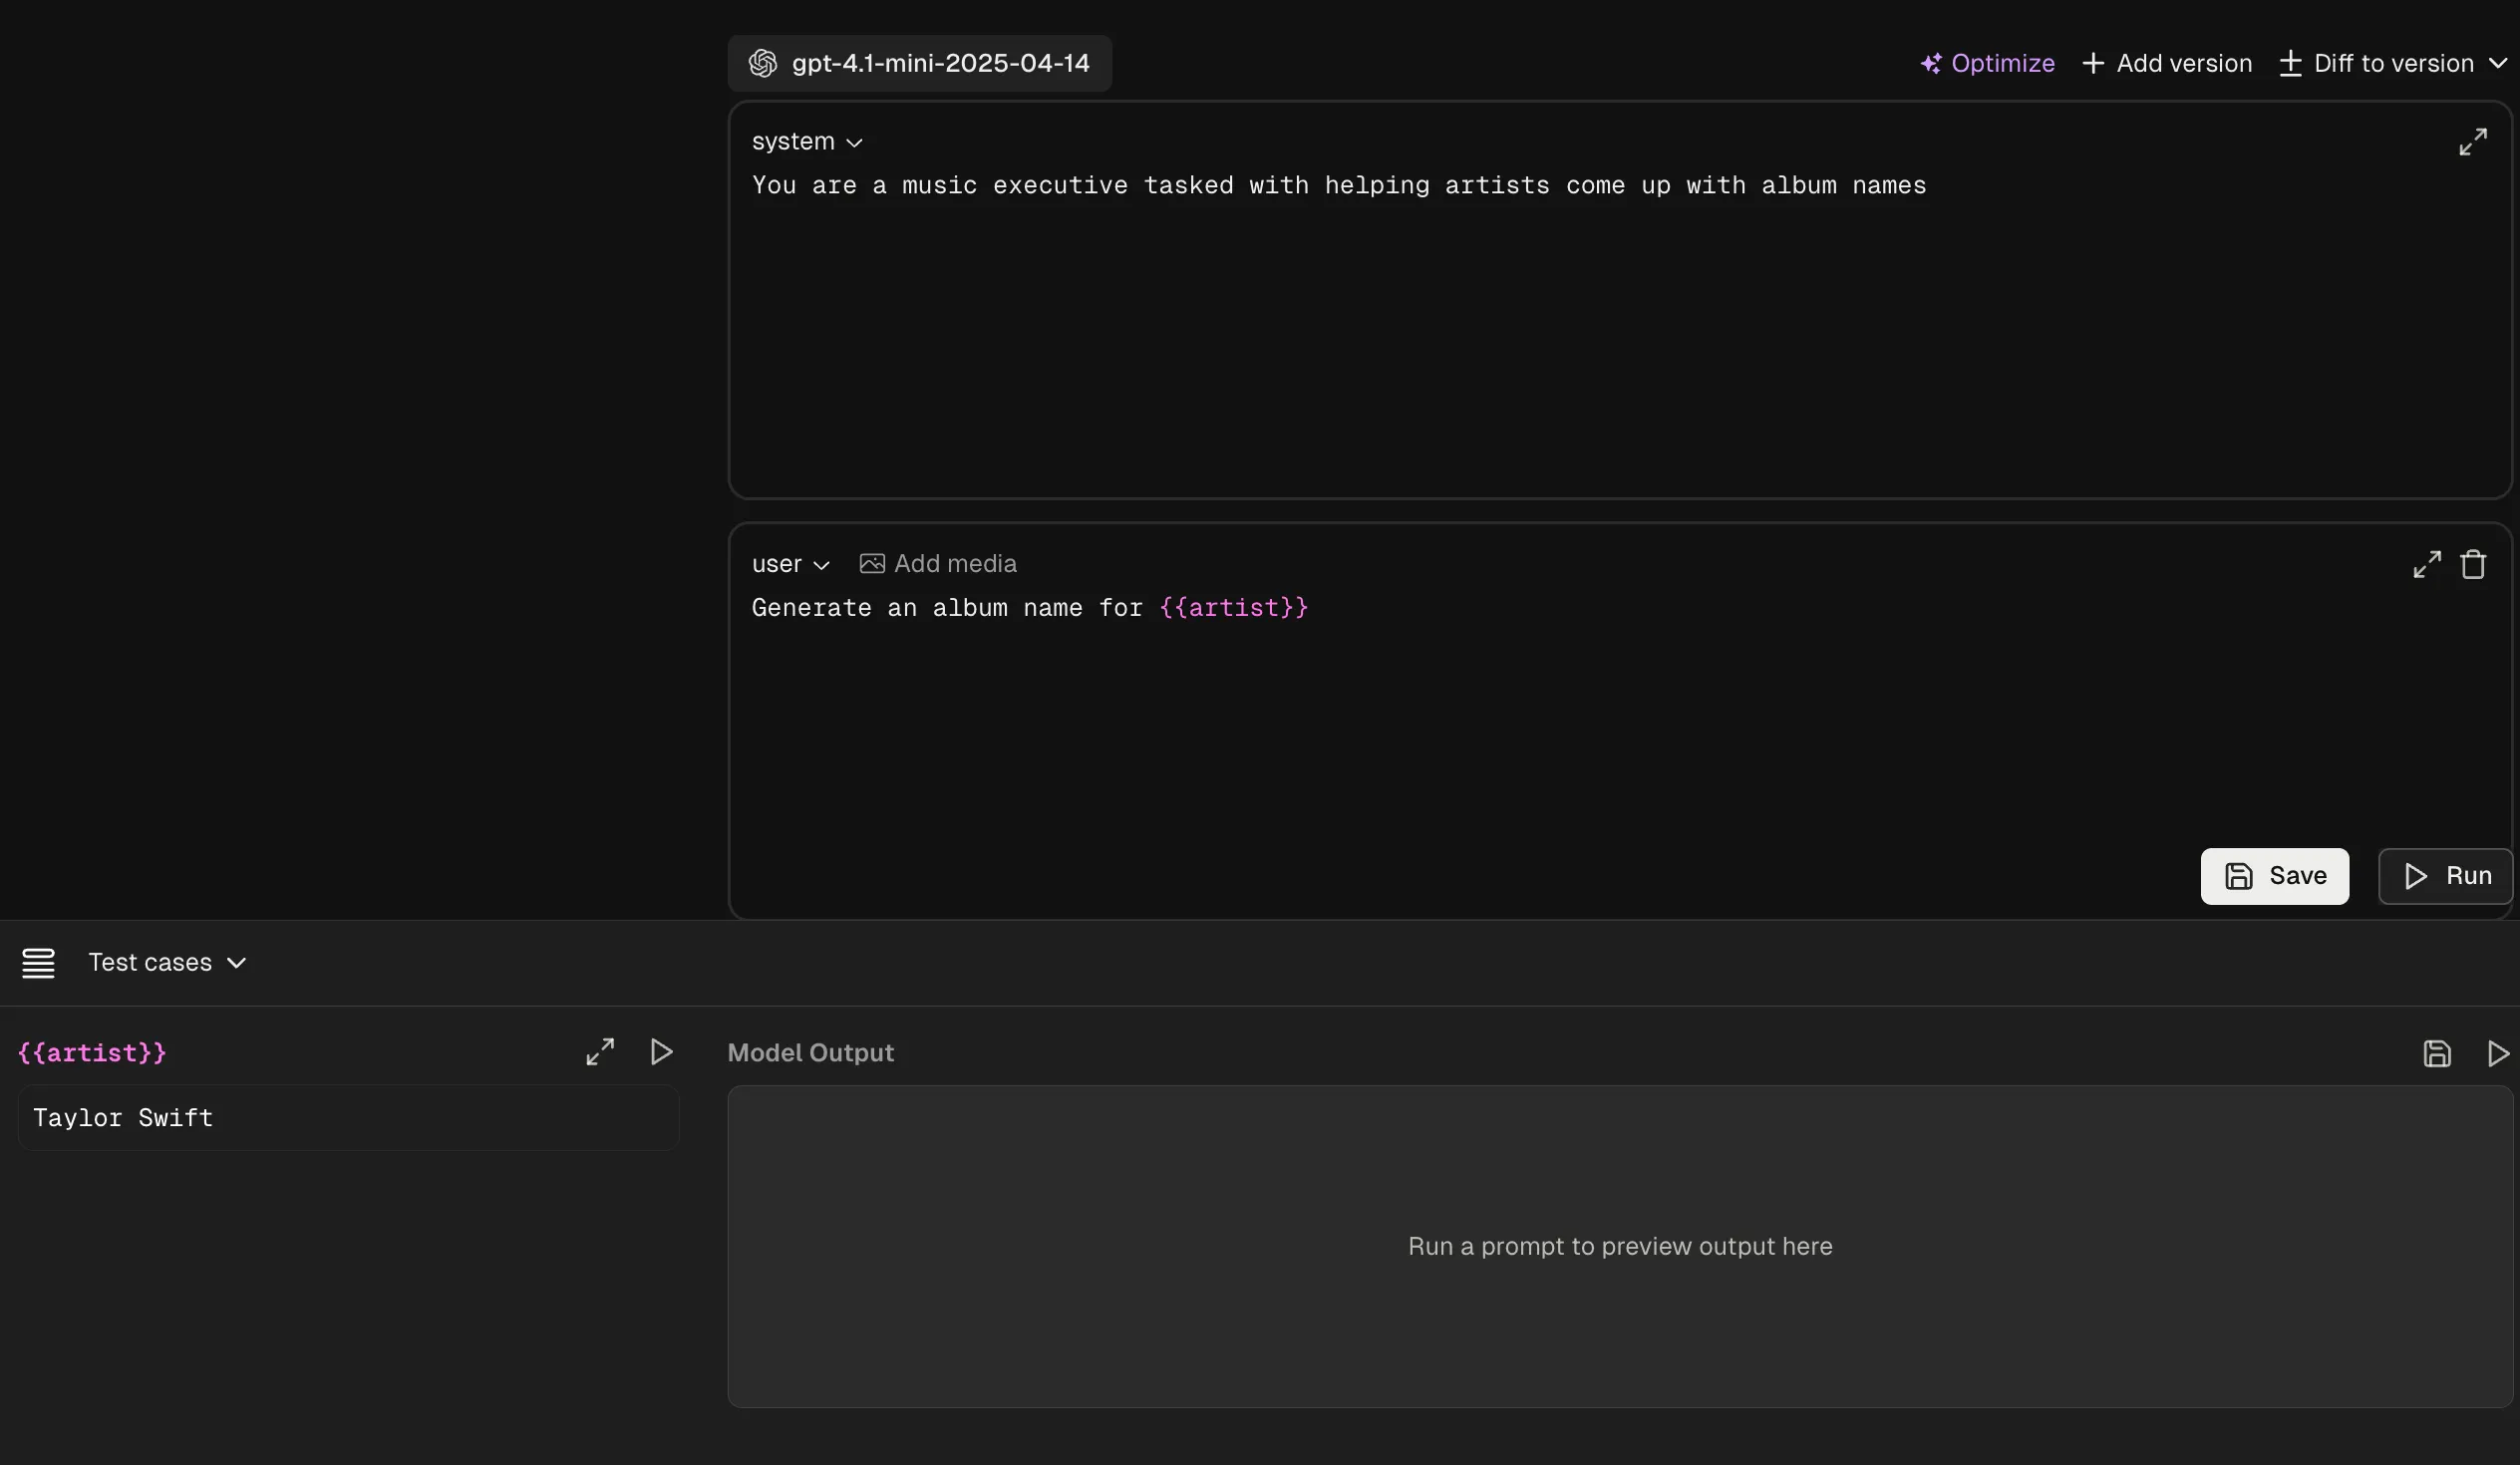Save the model output with disk icon
2520x1465 pixels.
[x=2436, y=1053]
